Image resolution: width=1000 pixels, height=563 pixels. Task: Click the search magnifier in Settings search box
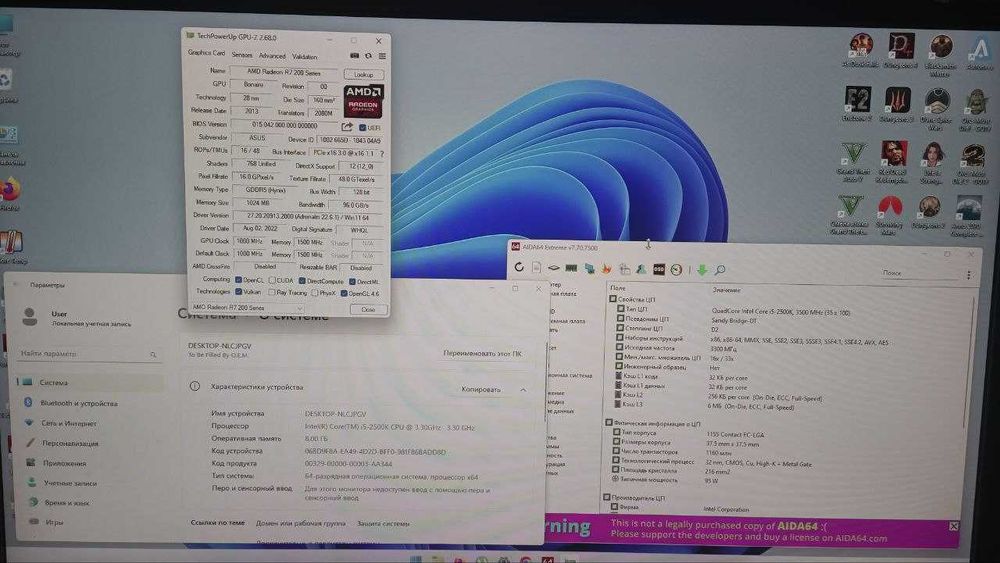[153, 354]
